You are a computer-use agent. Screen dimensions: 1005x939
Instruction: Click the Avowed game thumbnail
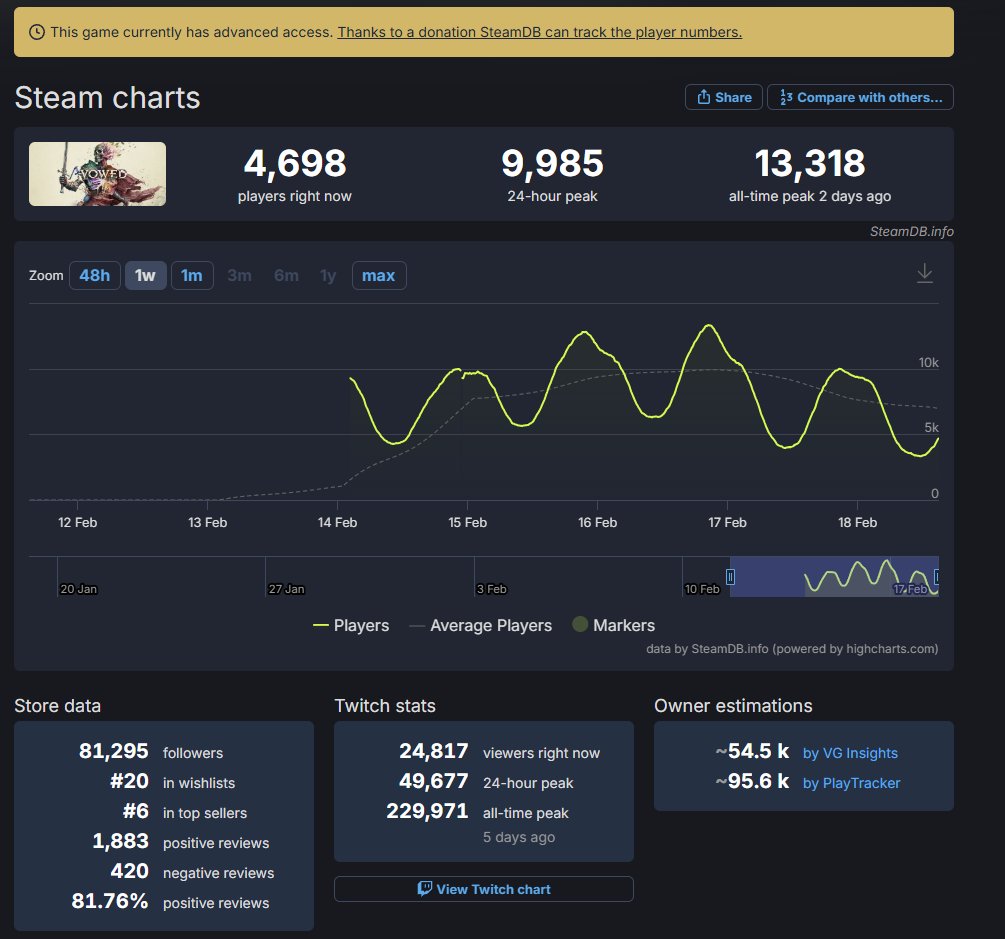(x=97, y=174)
